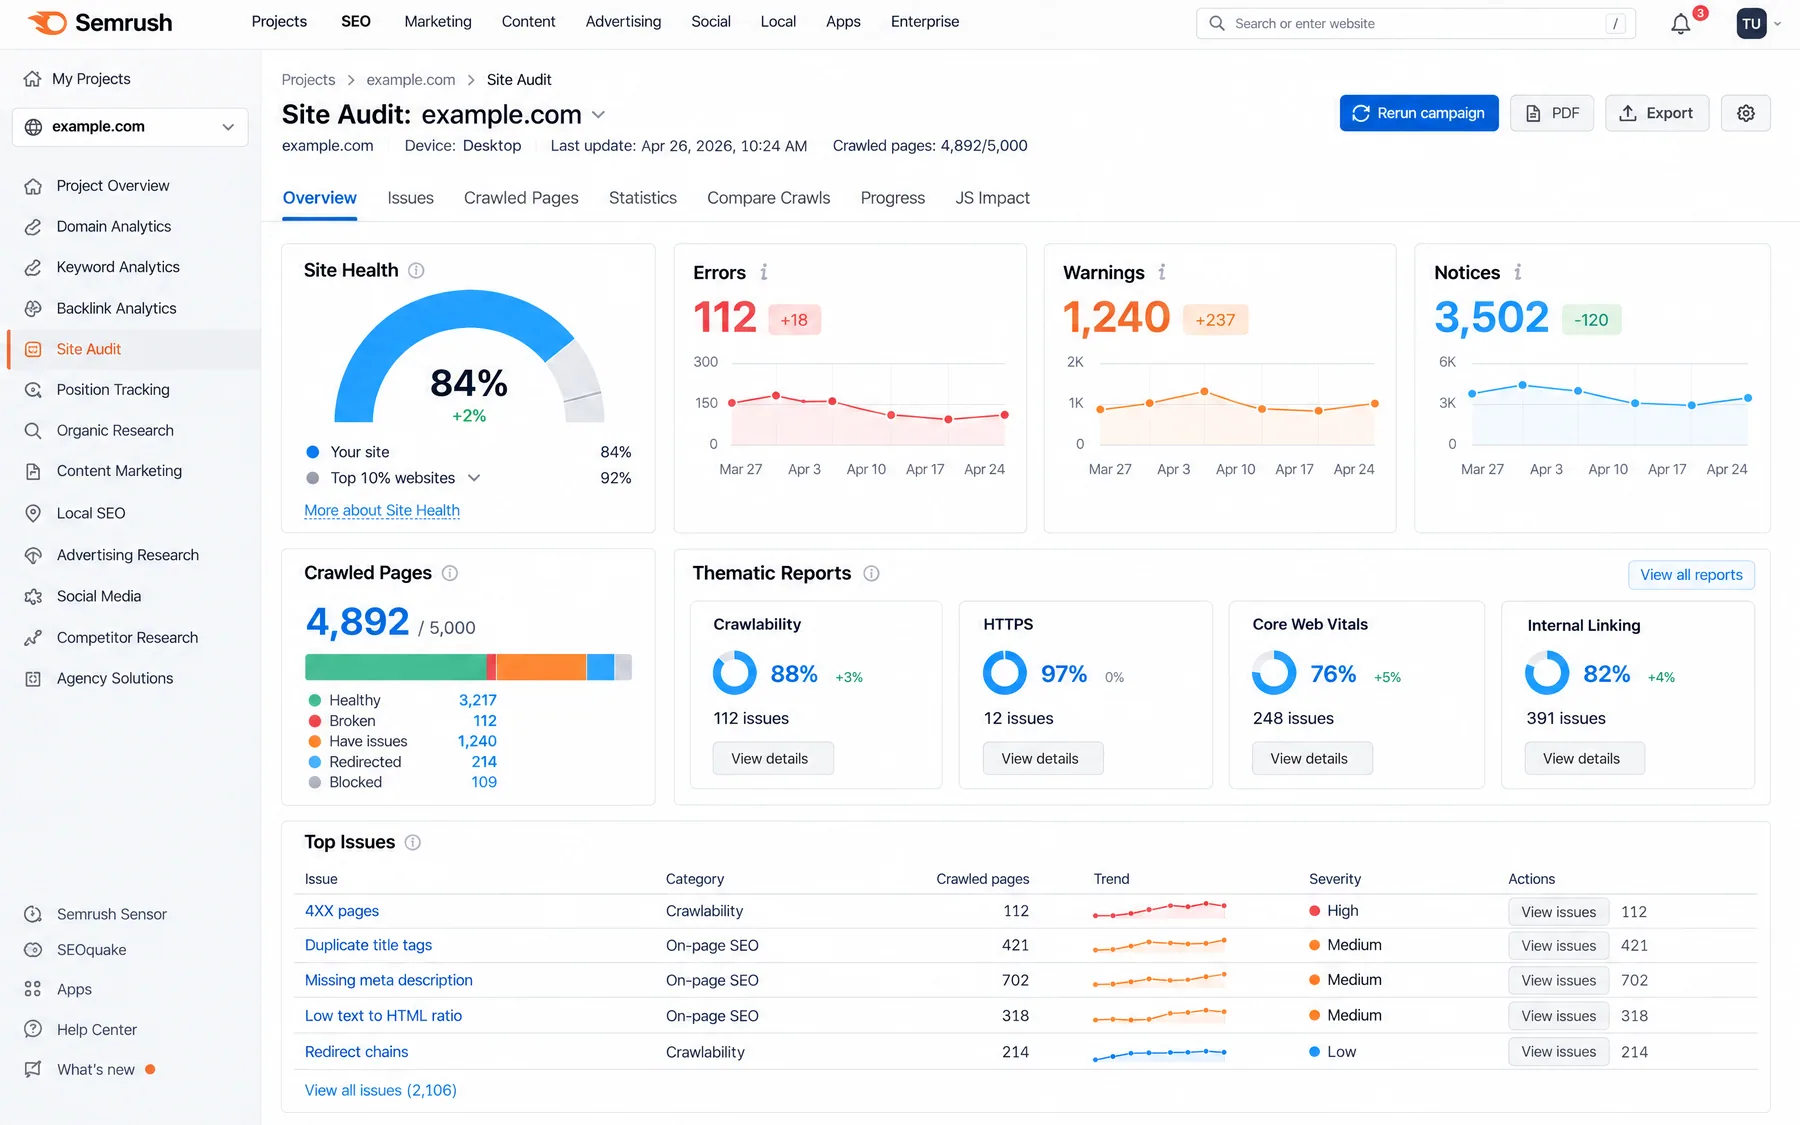Screen dimensions: 1800x1125
Task: Expand the dropdown next to Site Audit title
Action: (x=599, y=115)
